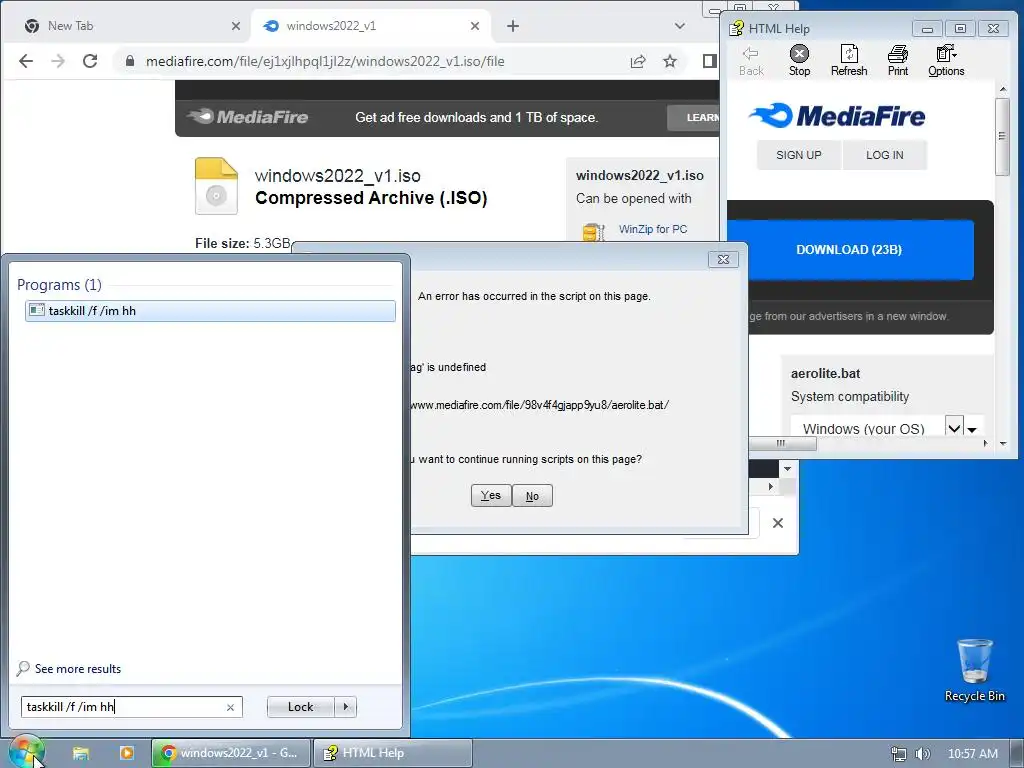The height and width of the screenshot is (768, 1024).
Task: Click Stop icon in HTML Help
Action: (x=799, y=61)
